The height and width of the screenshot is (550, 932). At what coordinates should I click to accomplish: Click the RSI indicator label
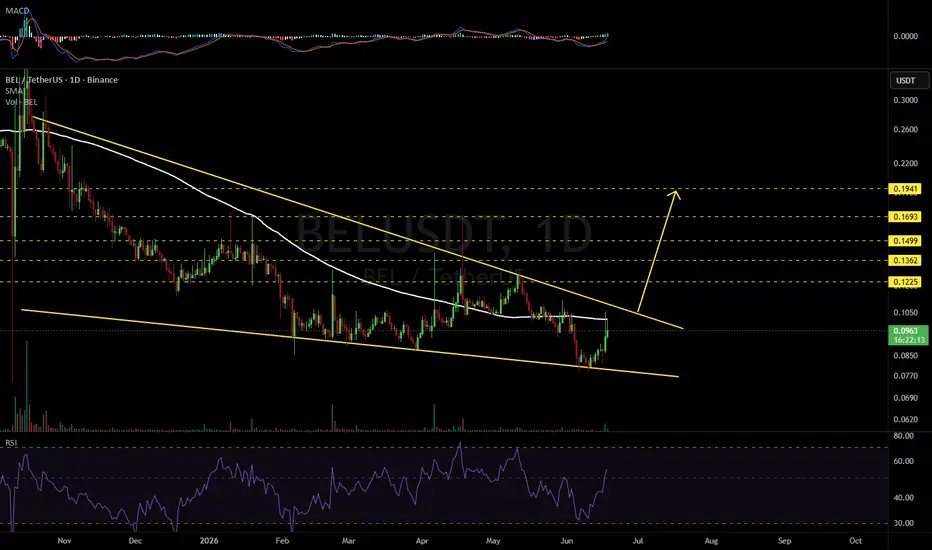11,443
